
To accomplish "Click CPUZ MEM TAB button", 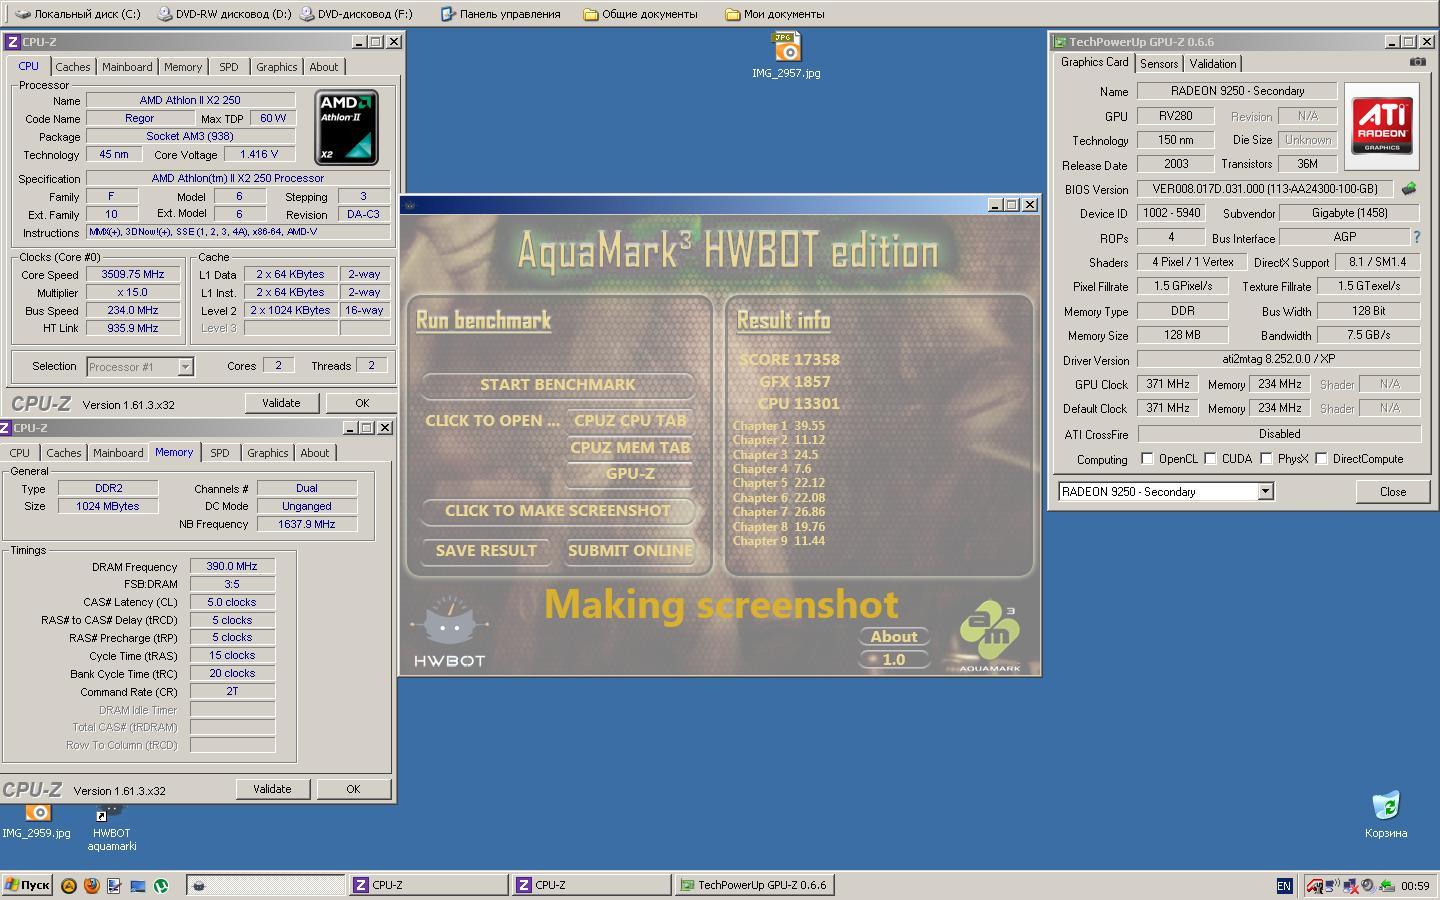I will pos(630,448).
